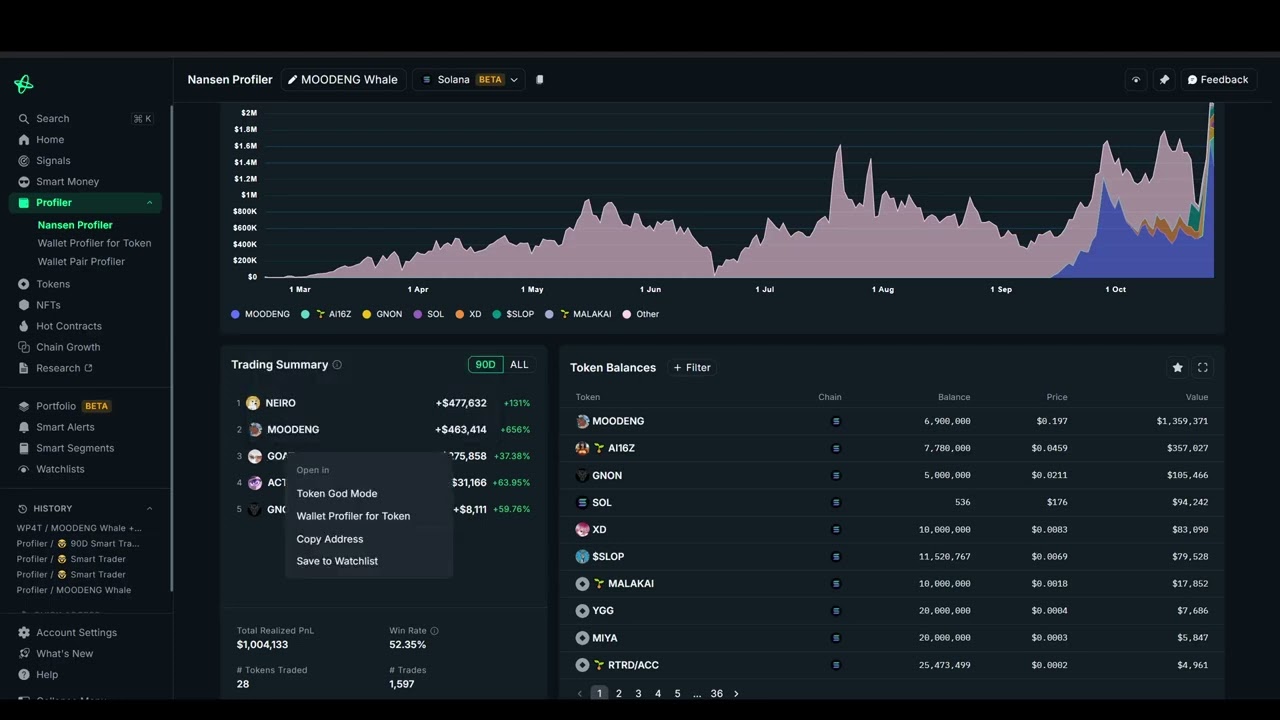The image size is (1280, 720).
Task: Open Help in the sidebar
Action: click(47, 675)
